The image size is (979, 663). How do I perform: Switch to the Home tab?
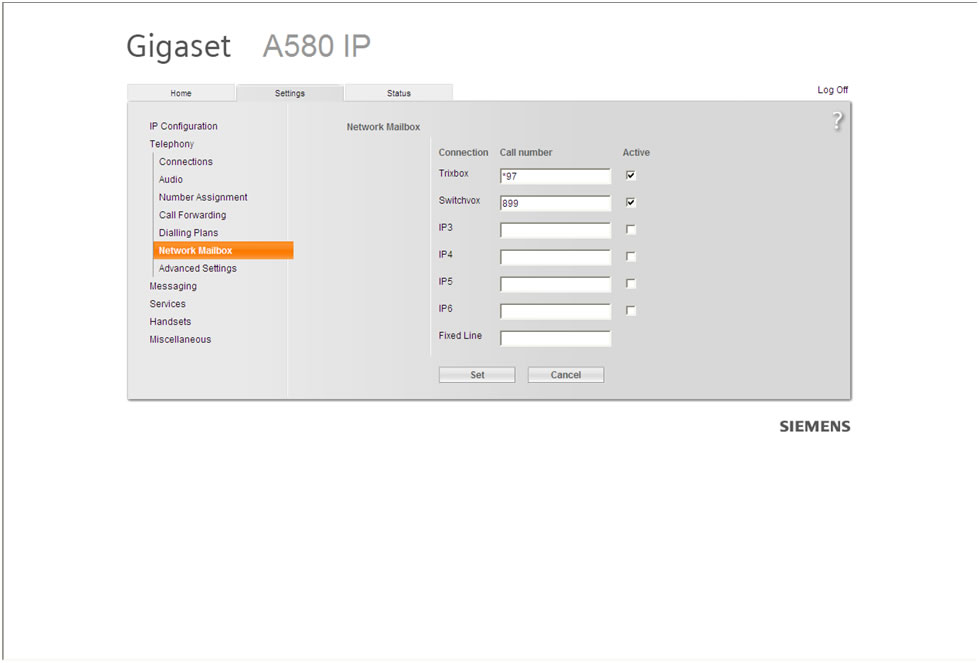coord(181,93)
